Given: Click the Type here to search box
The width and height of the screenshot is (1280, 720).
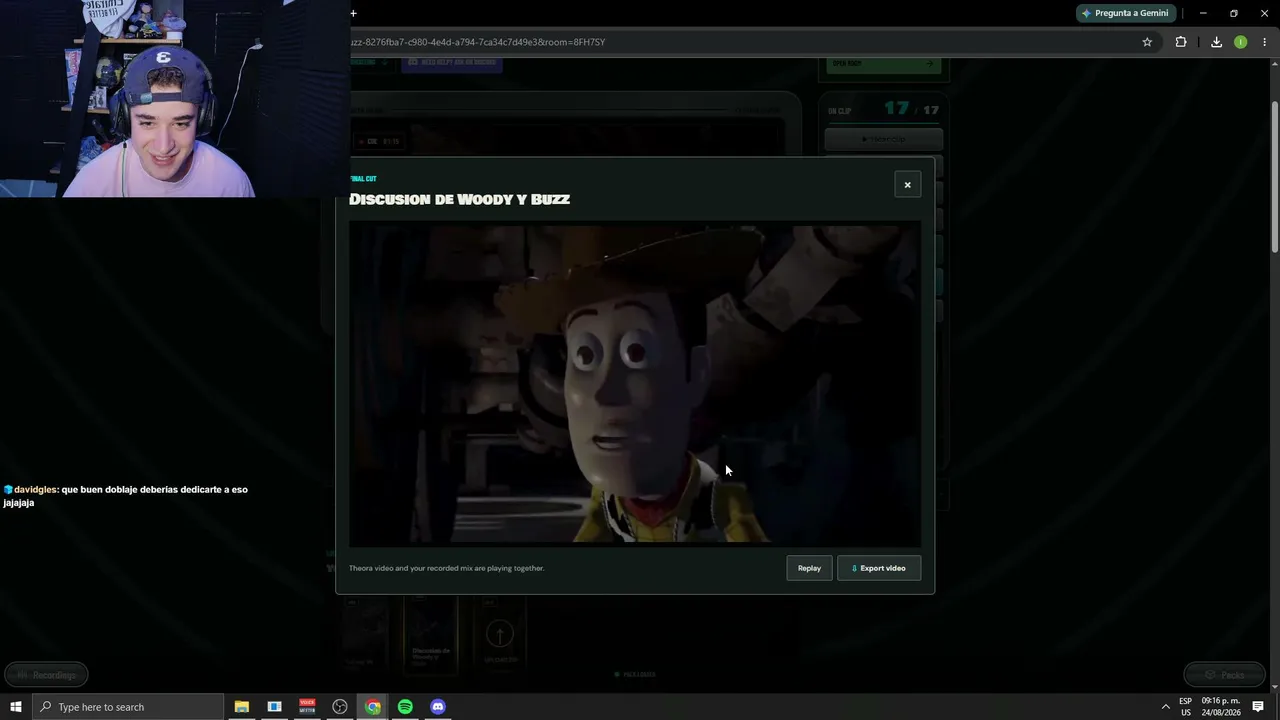Looking at the screenshot, I should tap(128, 707).
